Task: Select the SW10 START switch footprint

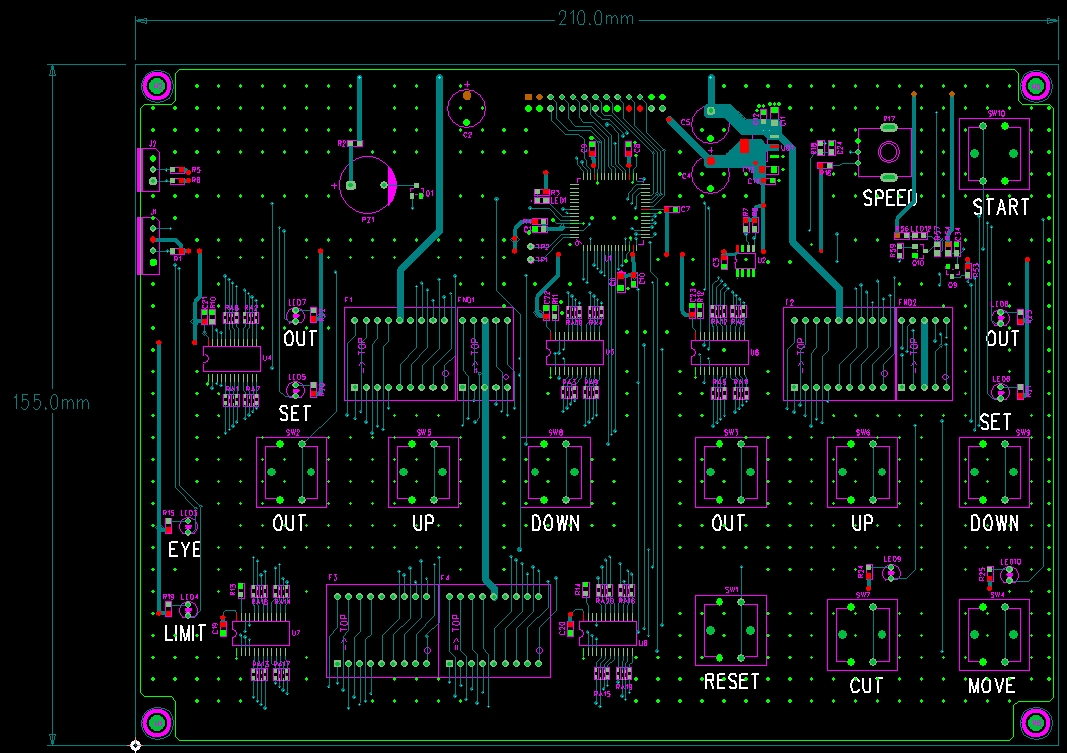Action: pos(995,153)
